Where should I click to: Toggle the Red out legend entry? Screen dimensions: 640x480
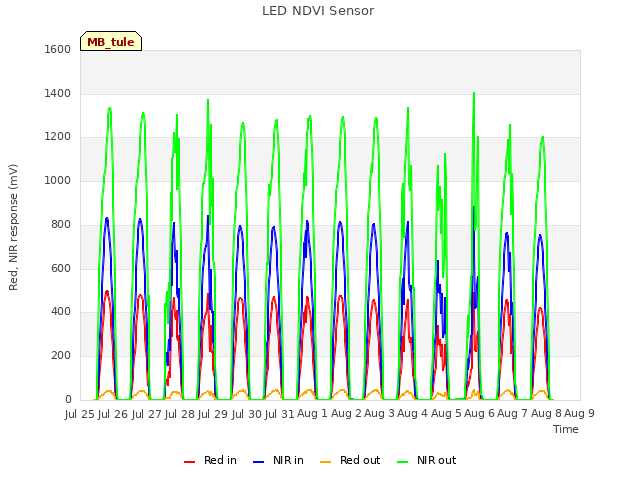click(x=350, y=460)
